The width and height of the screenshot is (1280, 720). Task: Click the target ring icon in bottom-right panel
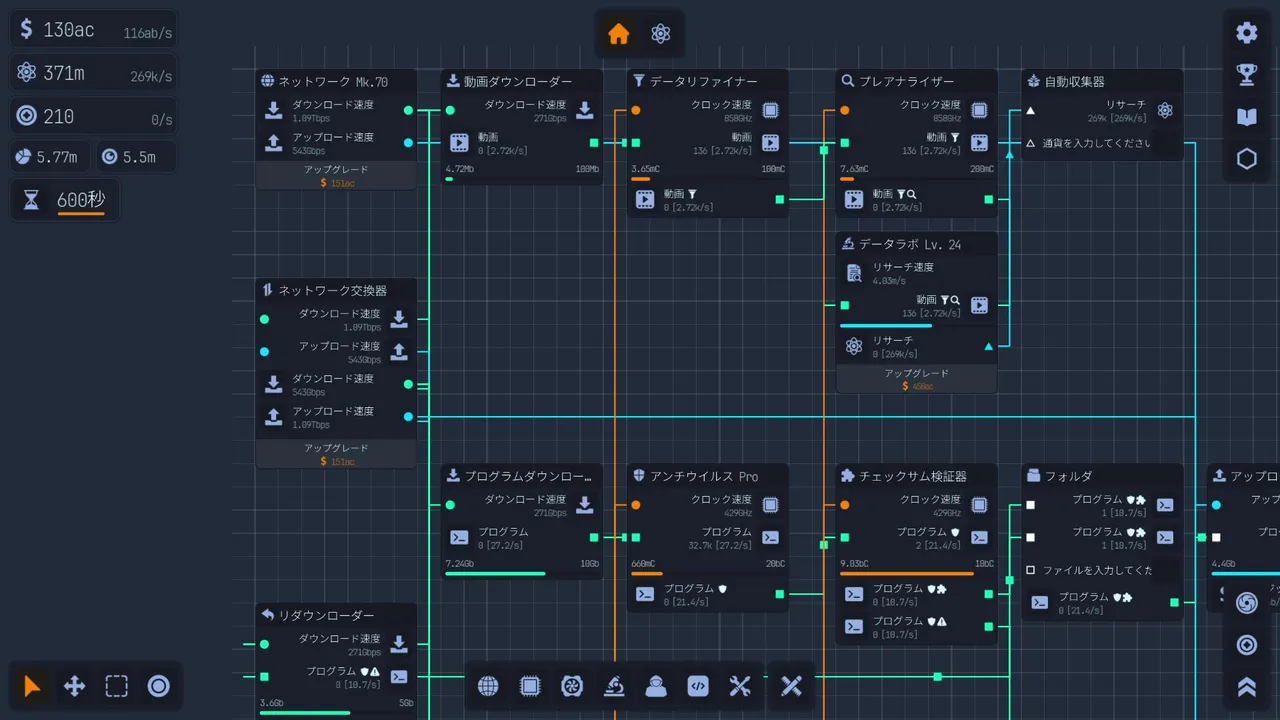(1246, 645)
